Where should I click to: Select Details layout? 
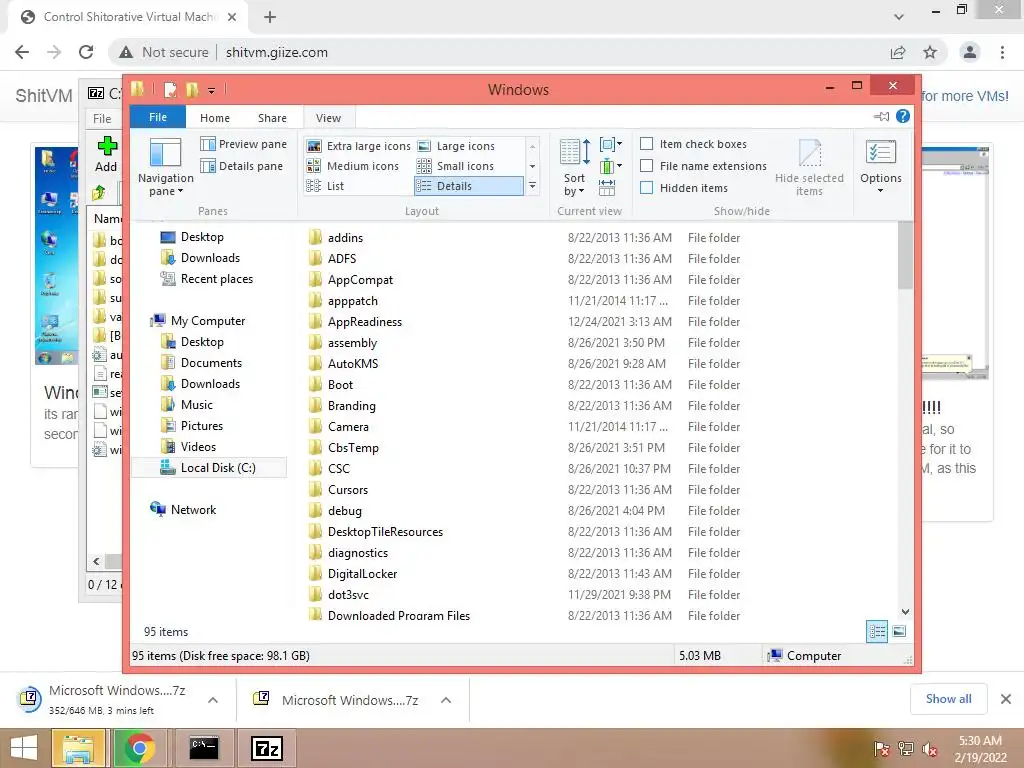point(469,186)
